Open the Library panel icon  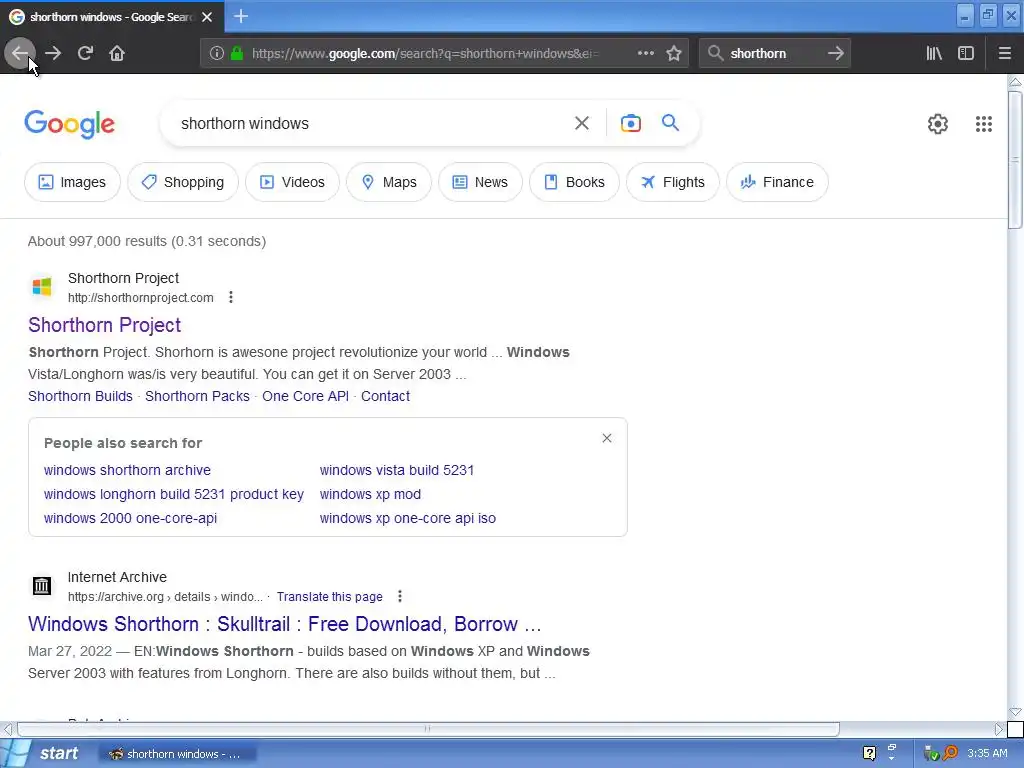pos(934,54)
